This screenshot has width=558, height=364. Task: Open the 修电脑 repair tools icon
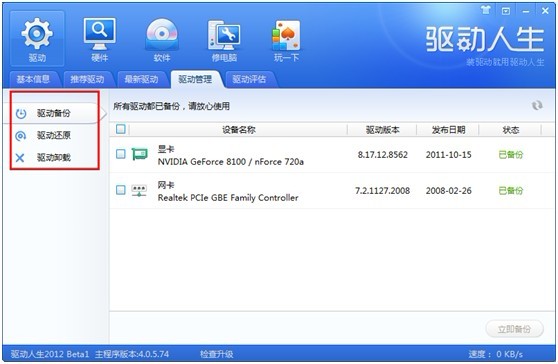224,39
